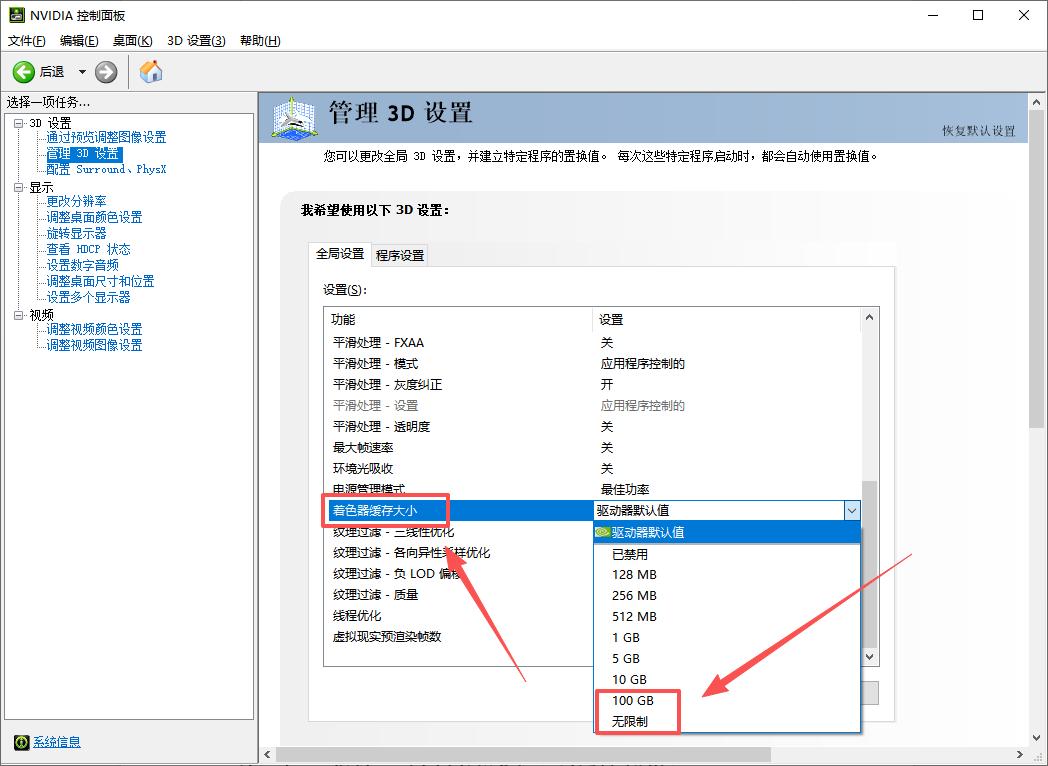The width and height of the screenshot is (1048, 766).
Task: Click main pane vertical scroll-up arrow
Action: pyautogui.click(x=1037, y=103)
